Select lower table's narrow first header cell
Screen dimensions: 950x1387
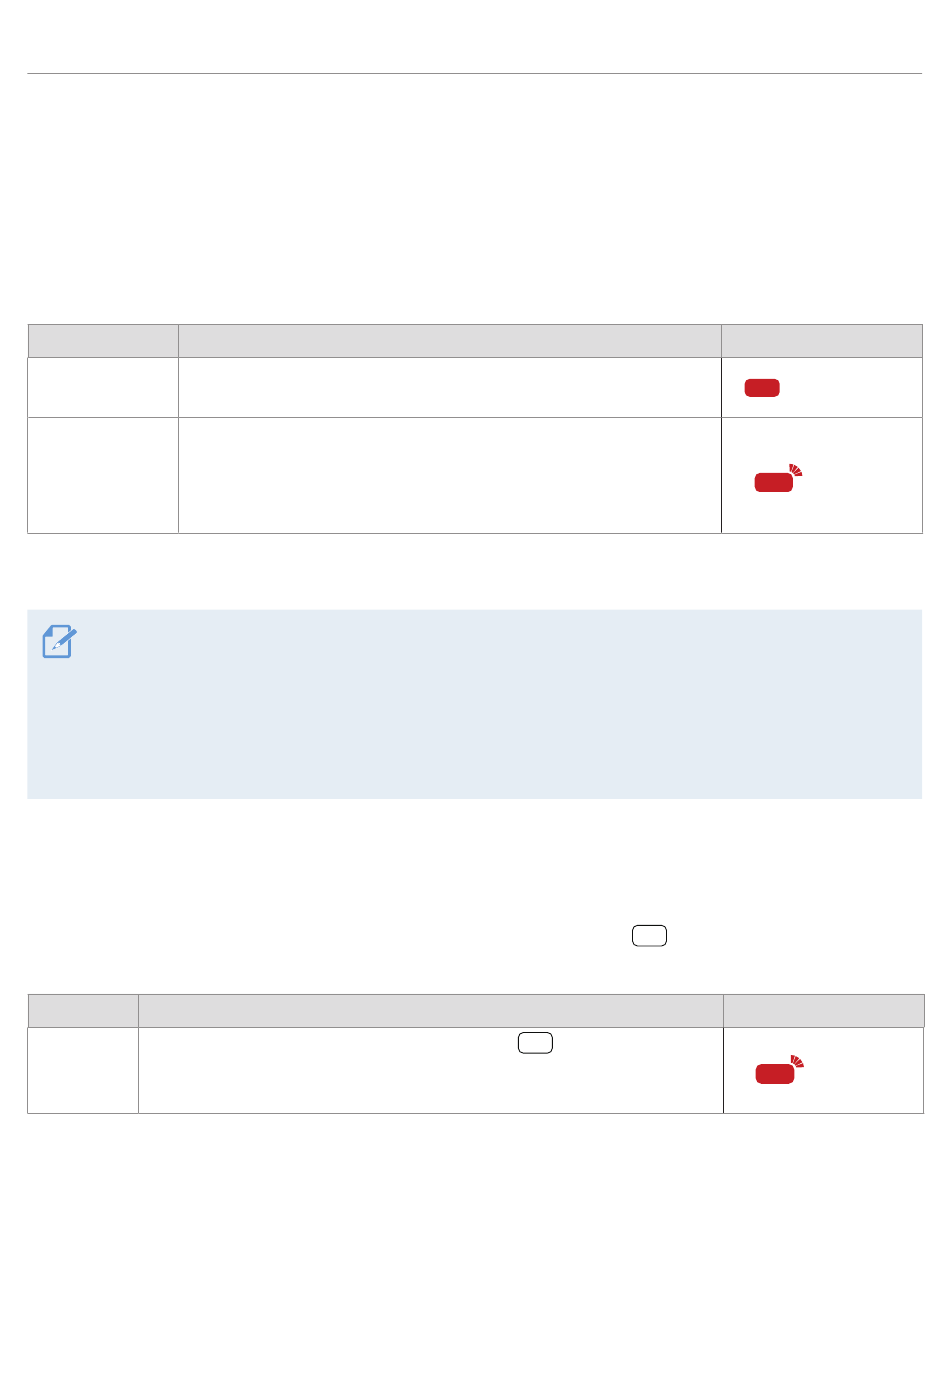click(x=83, y=1011)
